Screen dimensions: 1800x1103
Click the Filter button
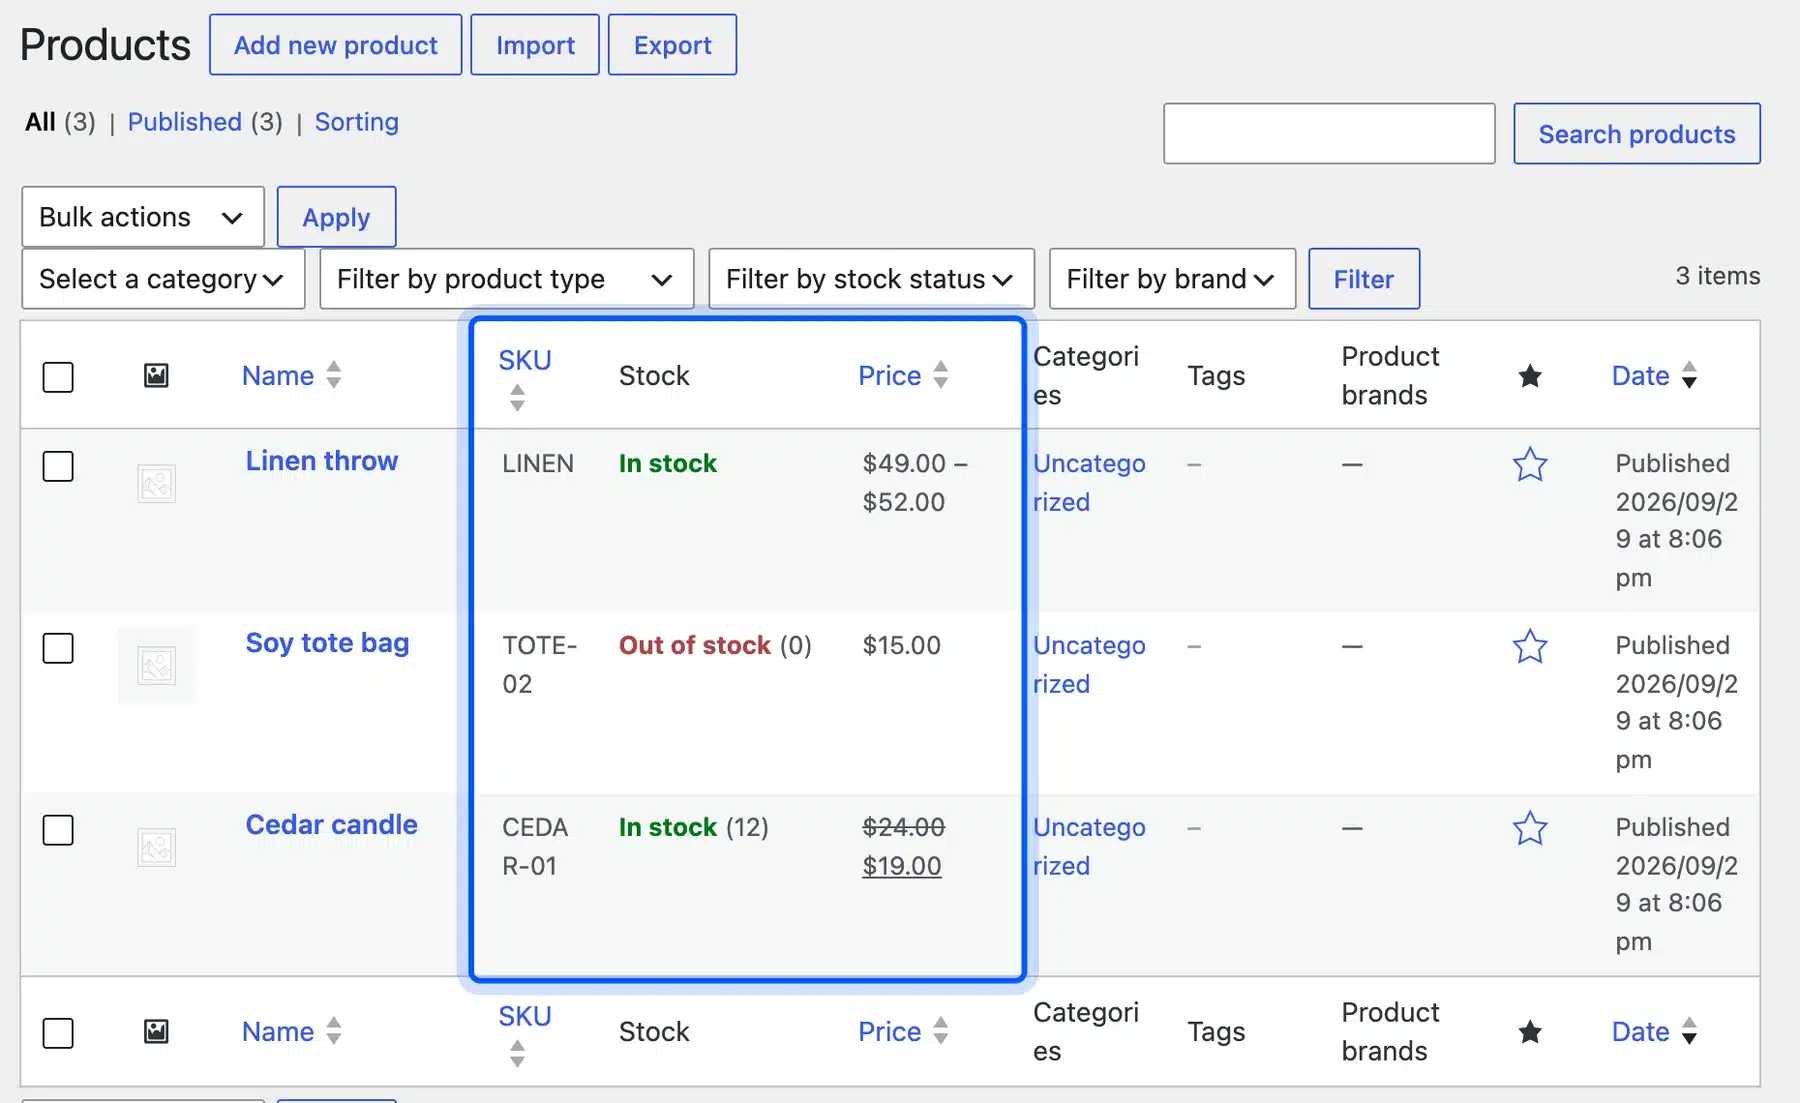(1364, 279)
